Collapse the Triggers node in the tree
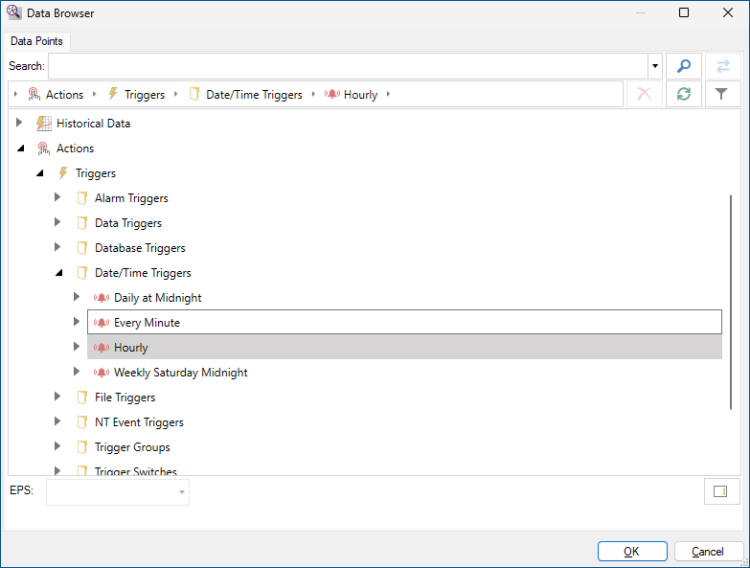Viewport: 750px width, 568px height. [x=40, y=173]
